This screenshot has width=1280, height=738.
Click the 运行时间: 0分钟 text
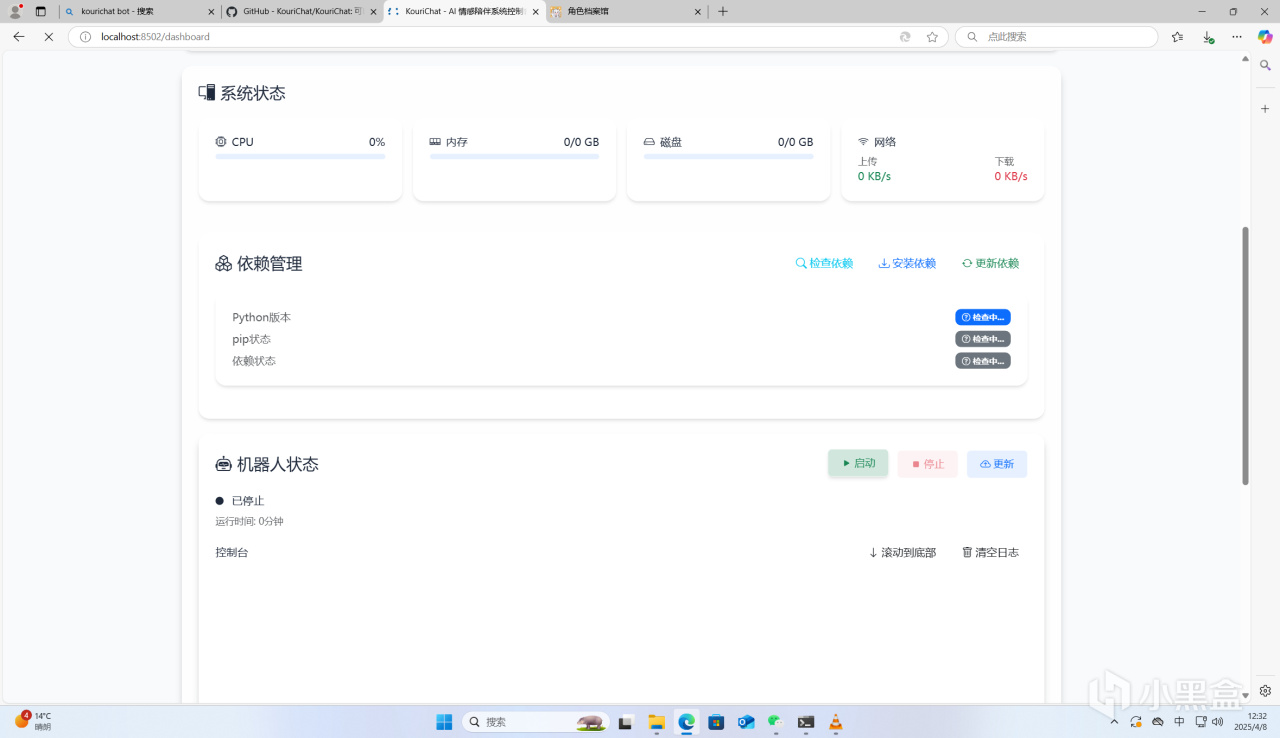click(x=249, y=521)
